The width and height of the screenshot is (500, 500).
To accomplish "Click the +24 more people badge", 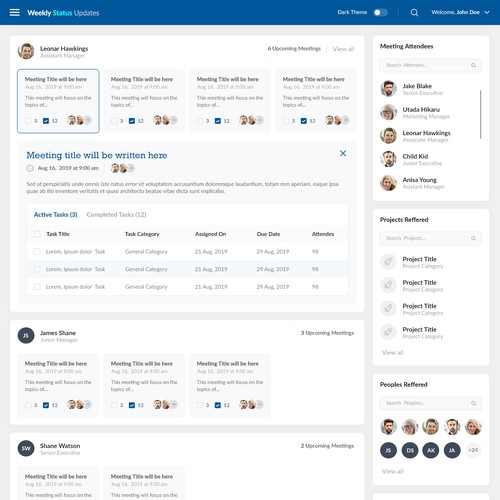I will pyautogui.click(x=473, y=450).
